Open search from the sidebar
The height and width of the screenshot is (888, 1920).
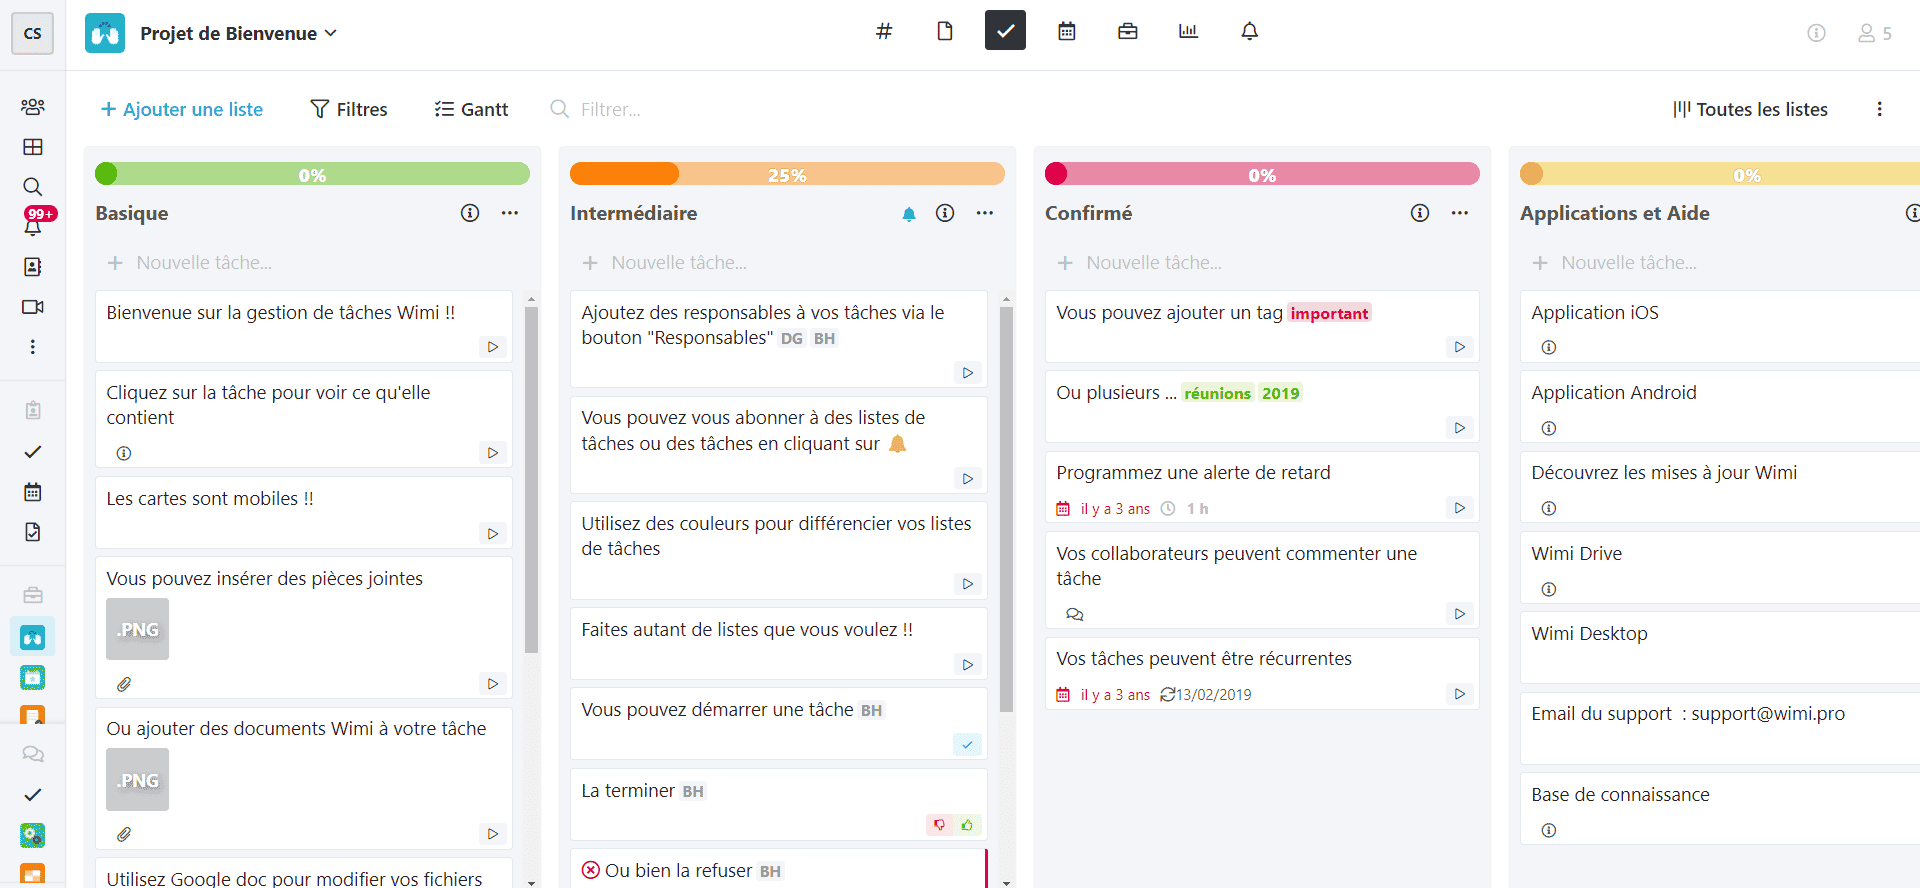tap(33, 187)
